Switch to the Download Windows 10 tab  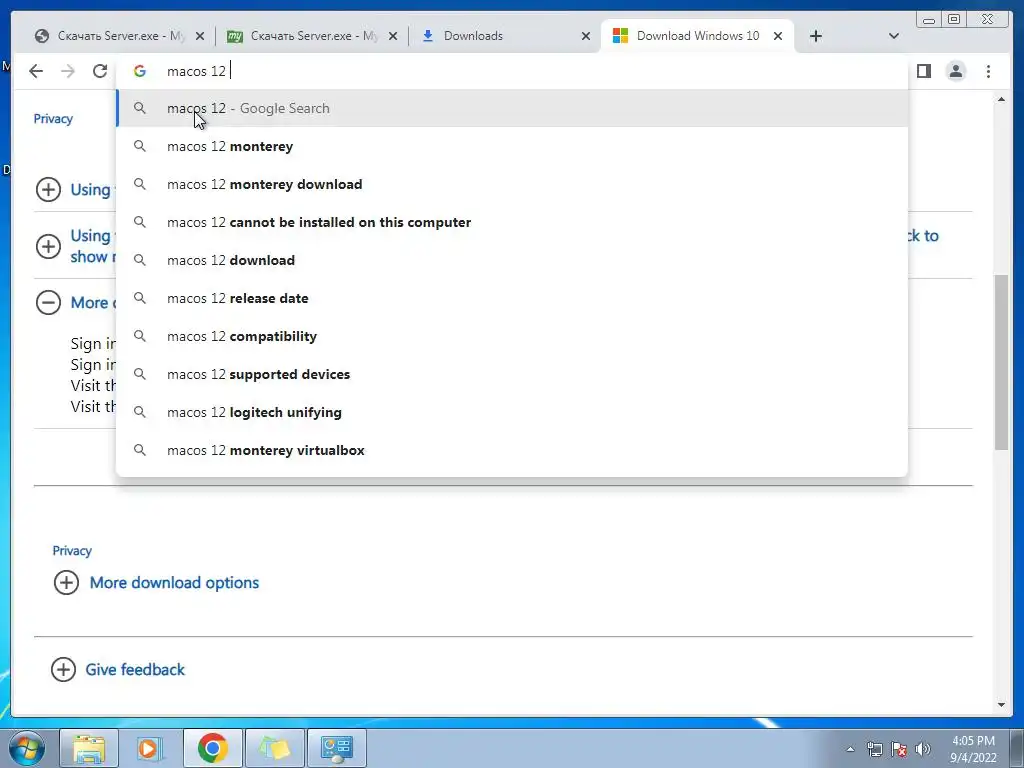697,36
